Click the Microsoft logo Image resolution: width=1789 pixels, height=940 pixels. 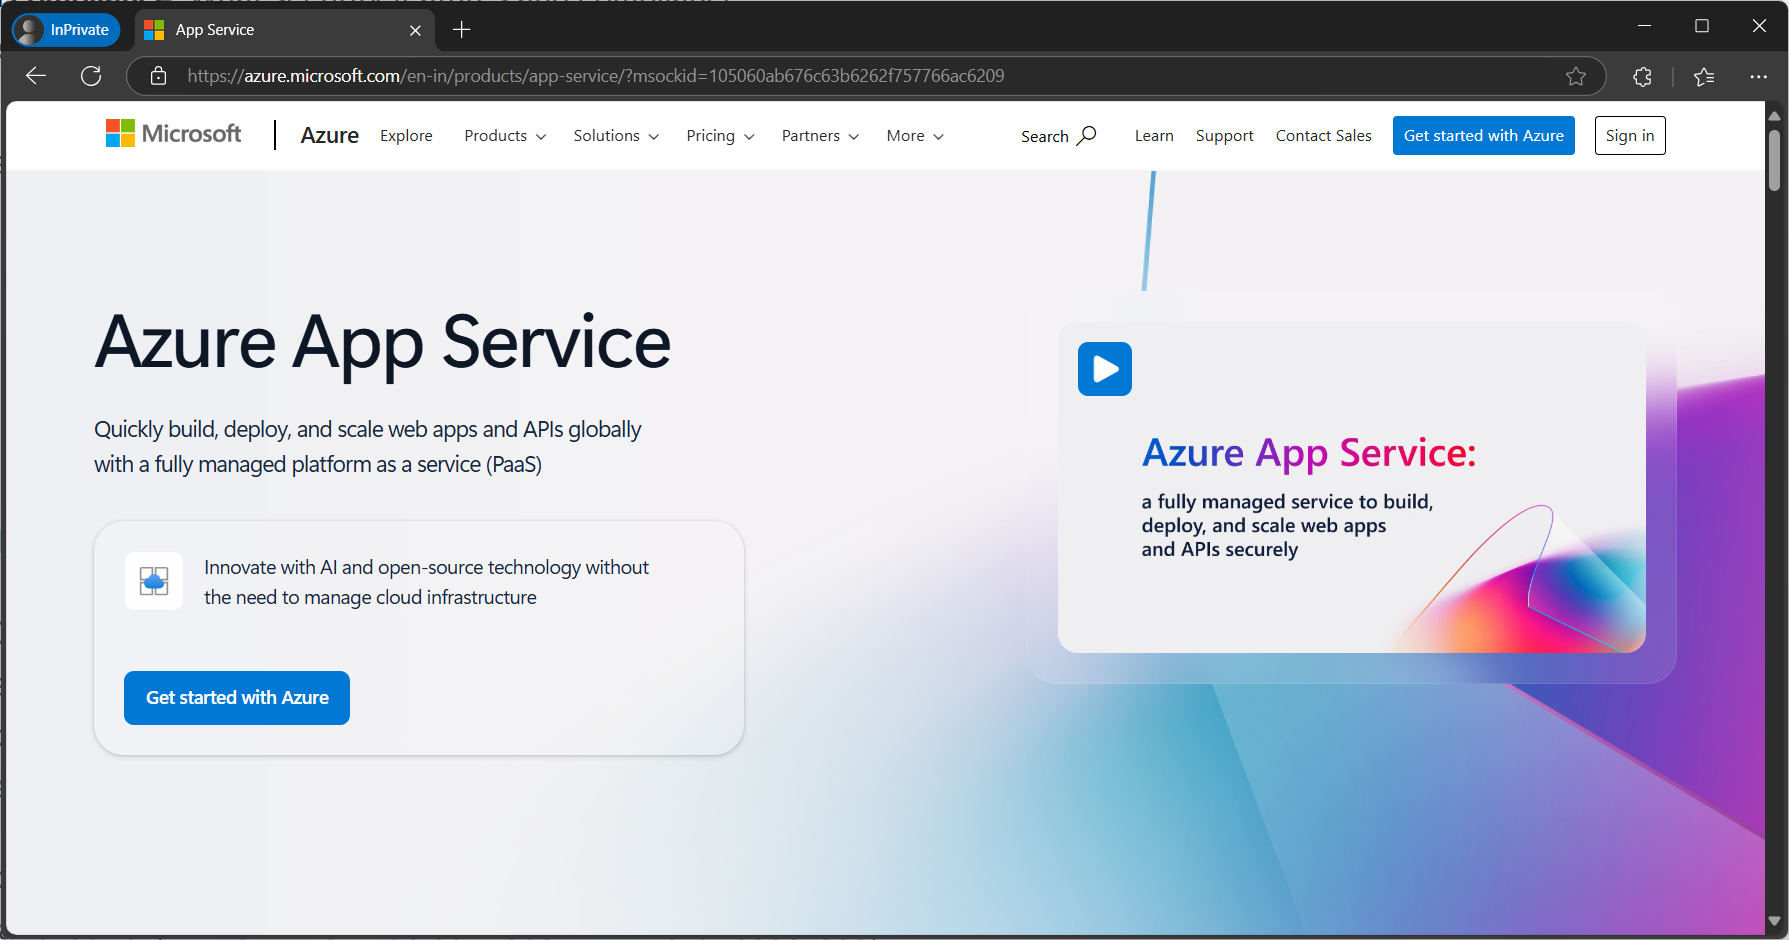click(x=173, y=133)
